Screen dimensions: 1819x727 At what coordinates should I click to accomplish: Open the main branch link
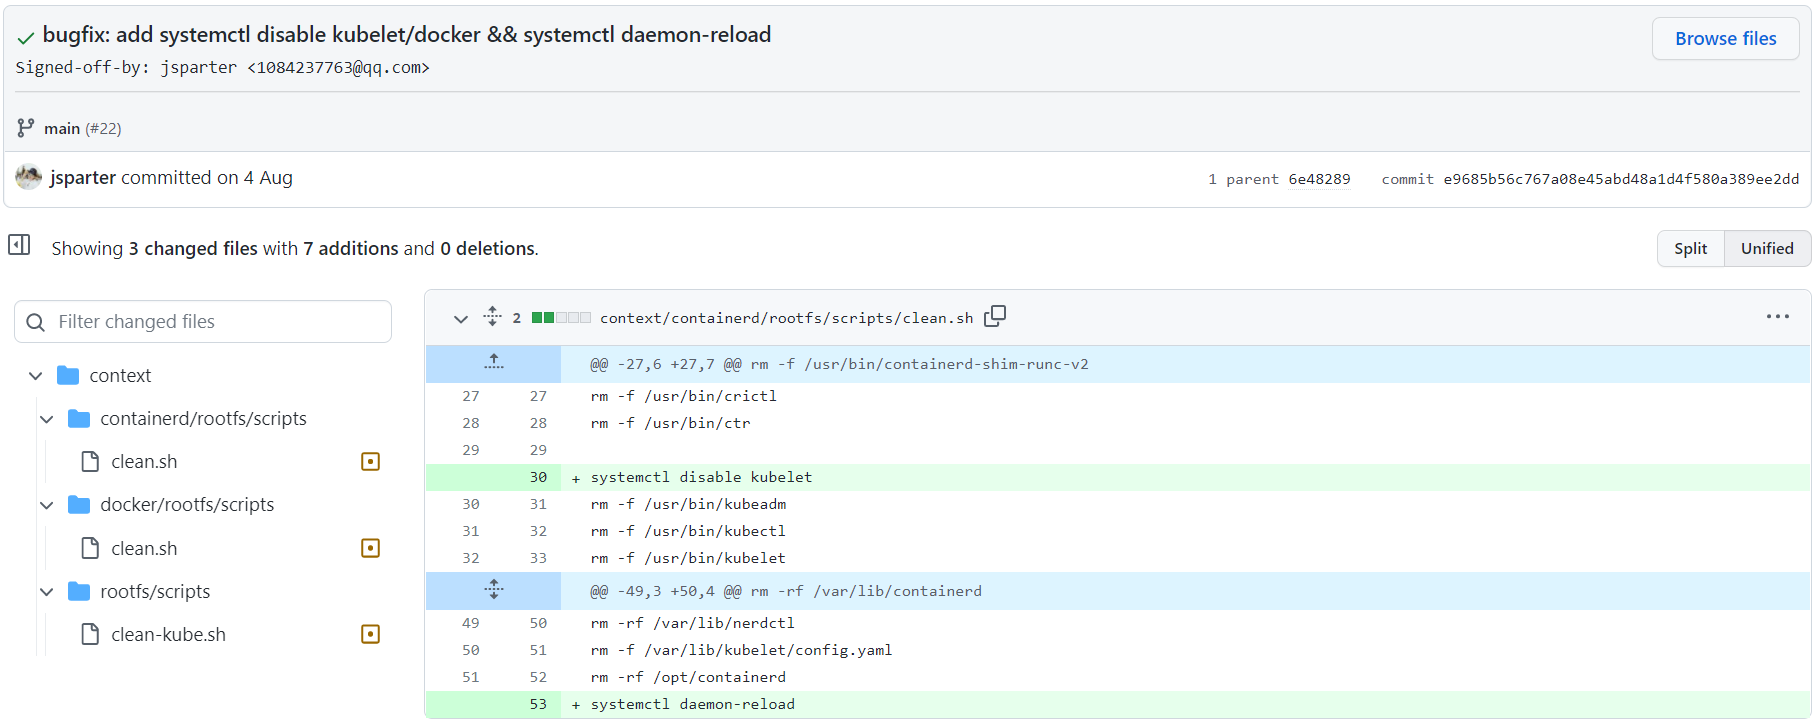pyautogui.click(x=62, y=128)
